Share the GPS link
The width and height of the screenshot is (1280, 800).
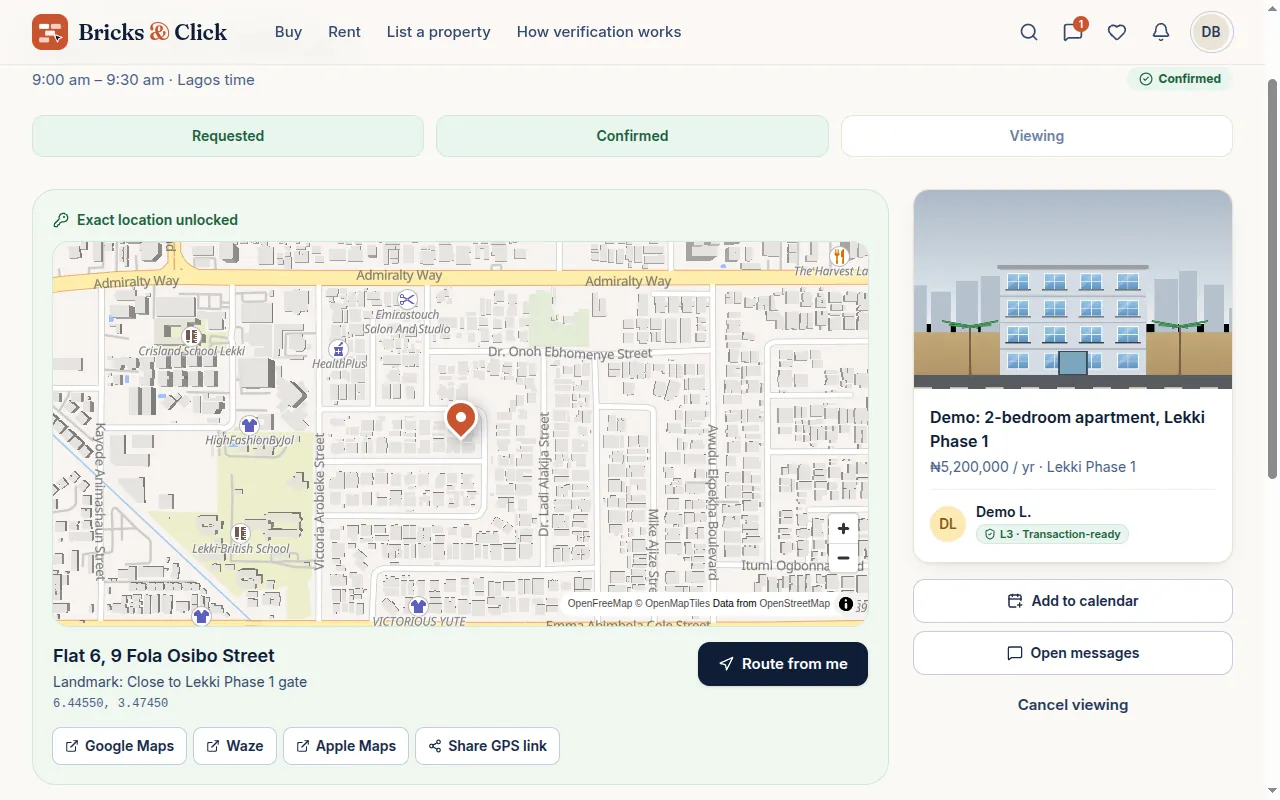click(x=487, y=746)
